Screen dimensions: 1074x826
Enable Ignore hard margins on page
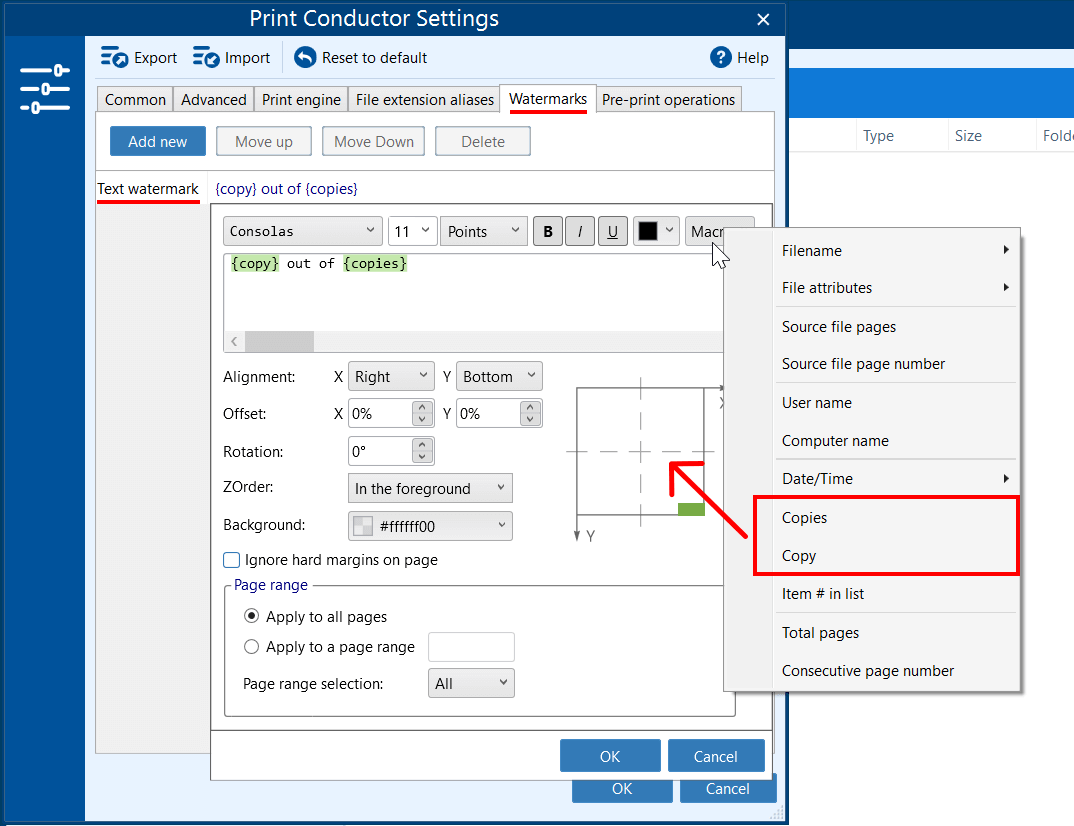tap(232, 560)
